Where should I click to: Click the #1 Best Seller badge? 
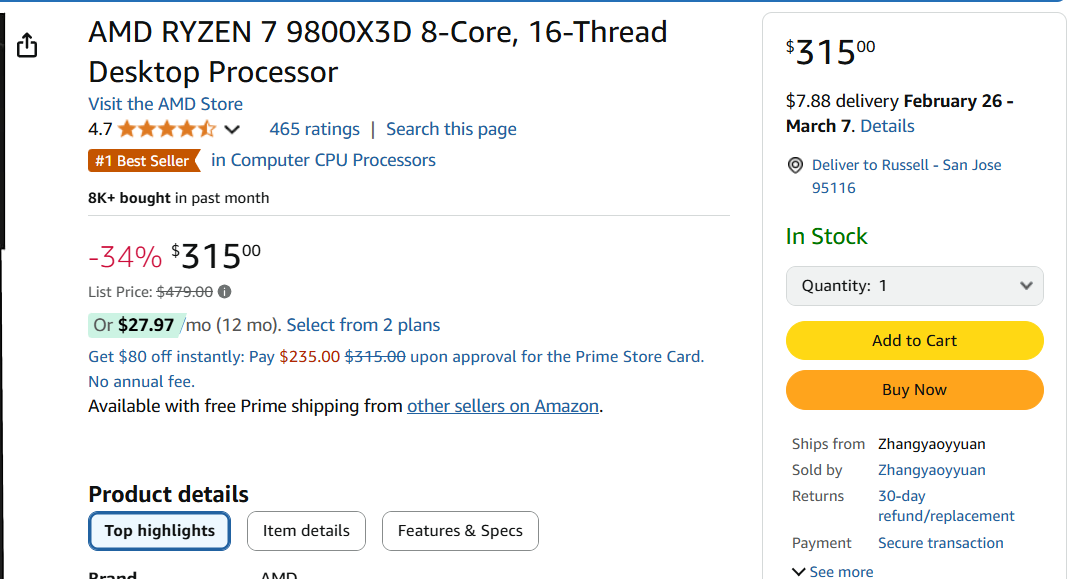coord(143,161)
